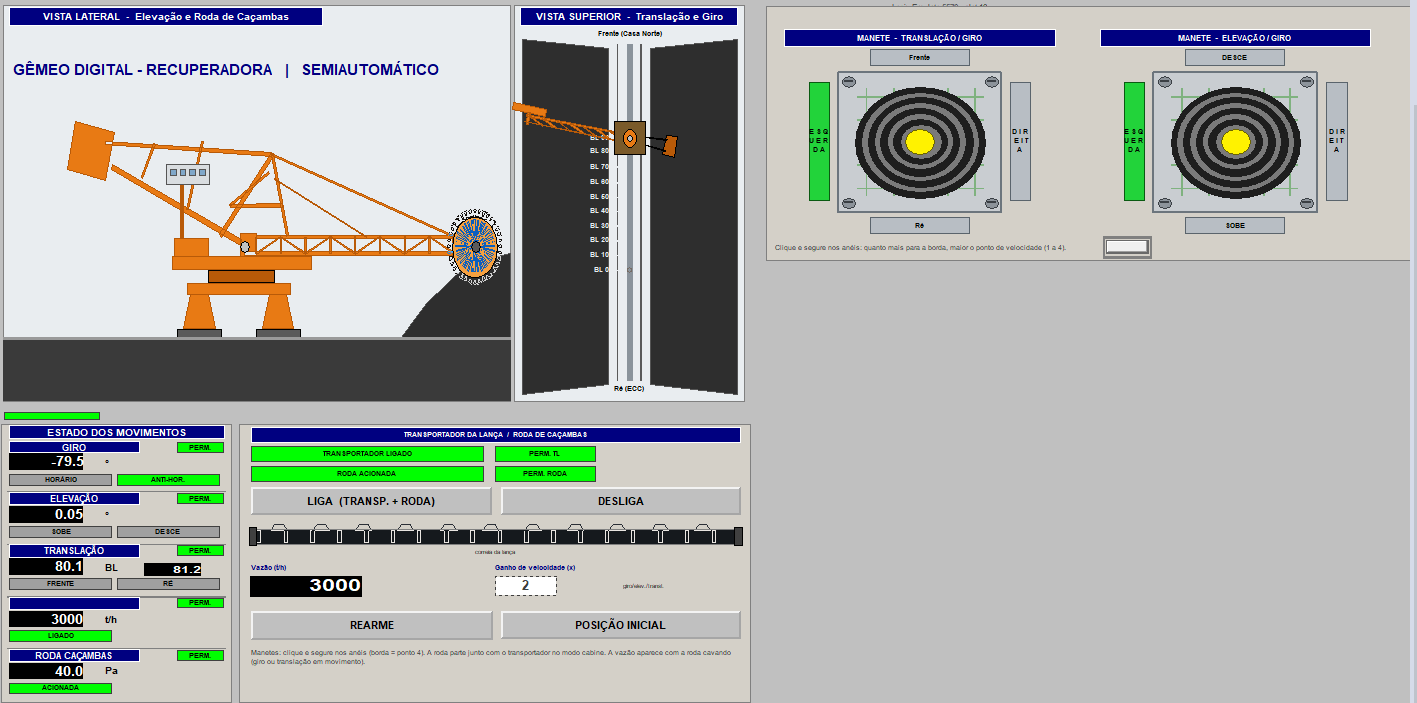Click LIGA (TRANSP. + RODA) button

pyautogui.click(x=371, y=501)
